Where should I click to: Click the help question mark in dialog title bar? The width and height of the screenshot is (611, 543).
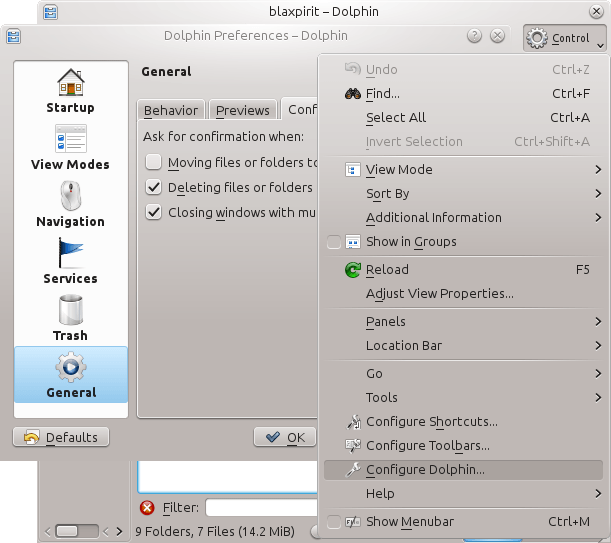474,36
